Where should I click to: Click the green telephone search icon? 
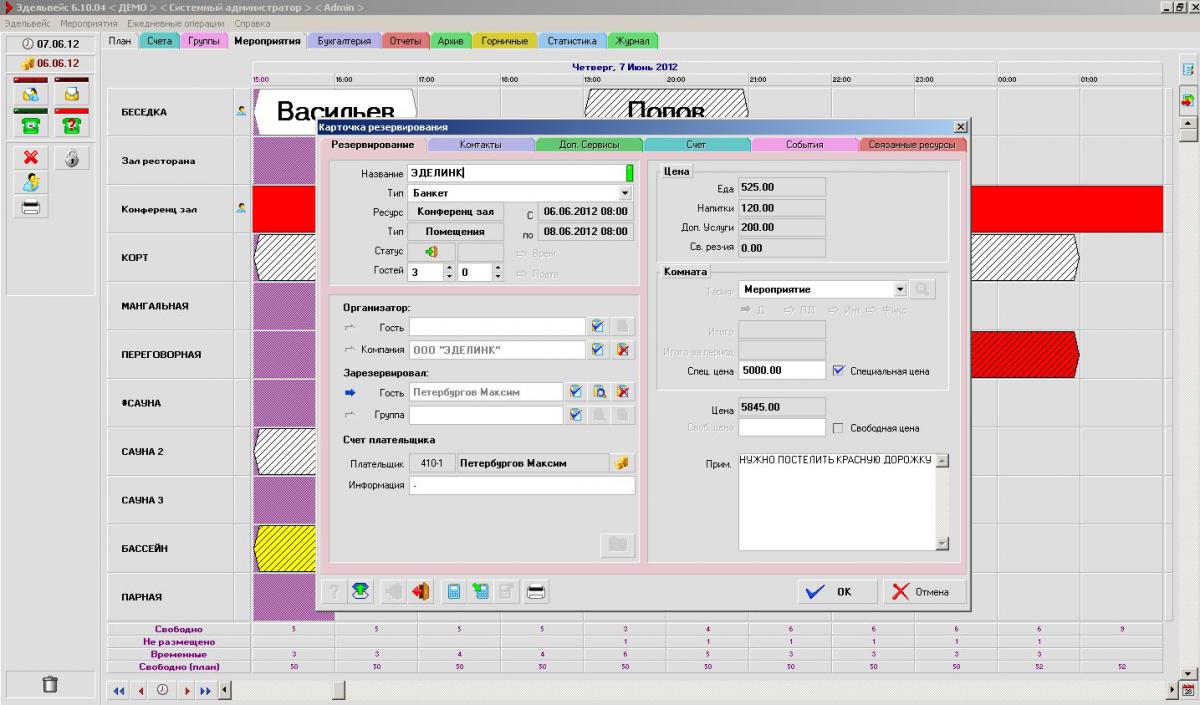click(x=31, y=124)
